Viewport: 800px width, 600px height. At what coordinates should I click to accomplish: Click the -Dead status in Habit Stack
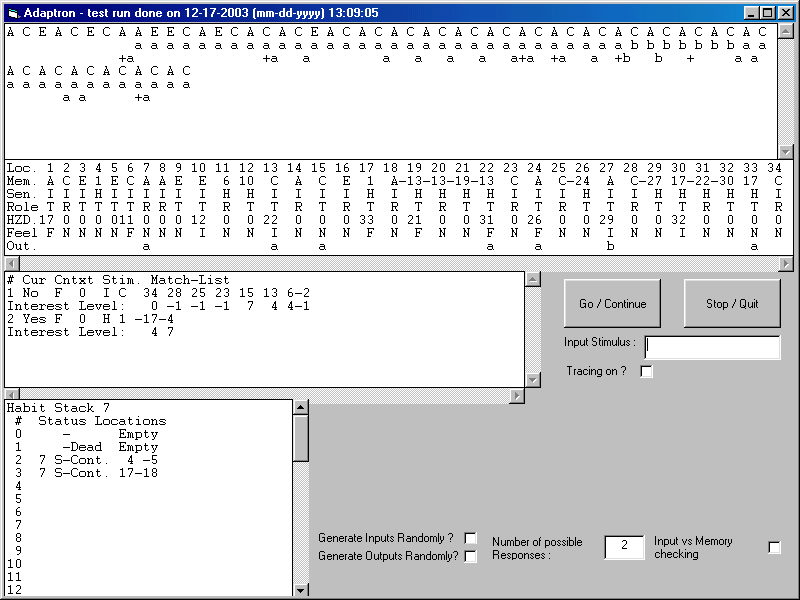click(x=82, y=447)
